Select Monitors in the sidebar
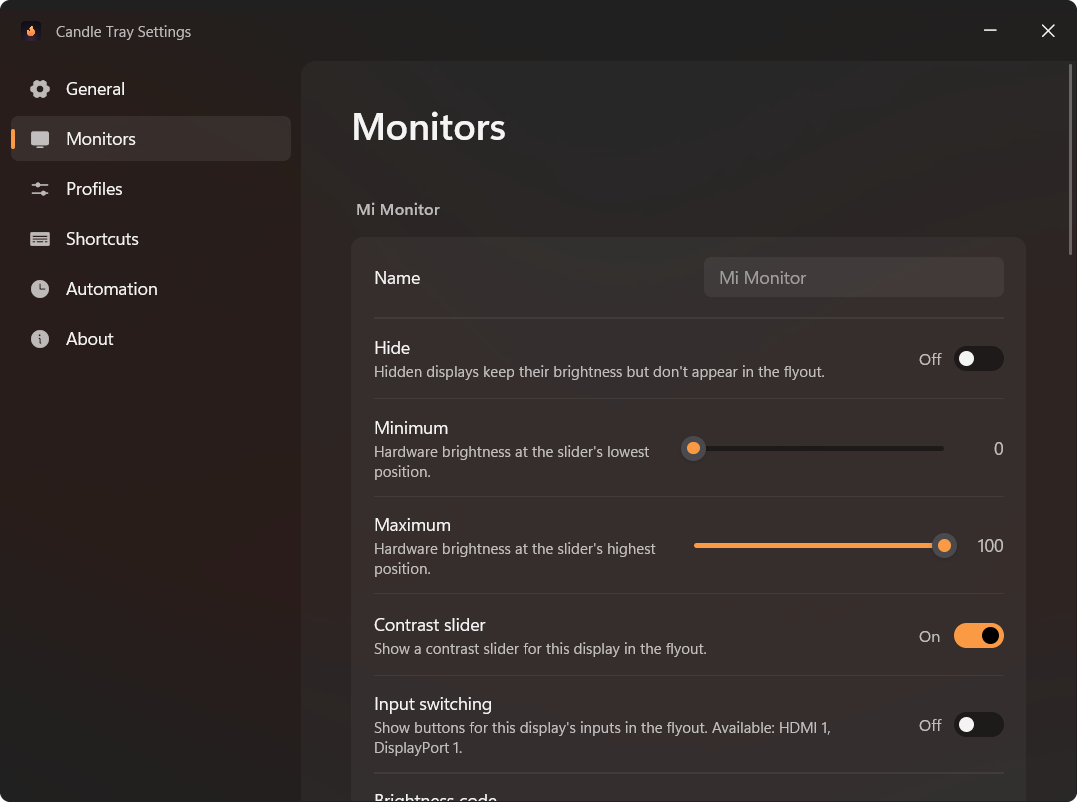 [x=151, y=139]
